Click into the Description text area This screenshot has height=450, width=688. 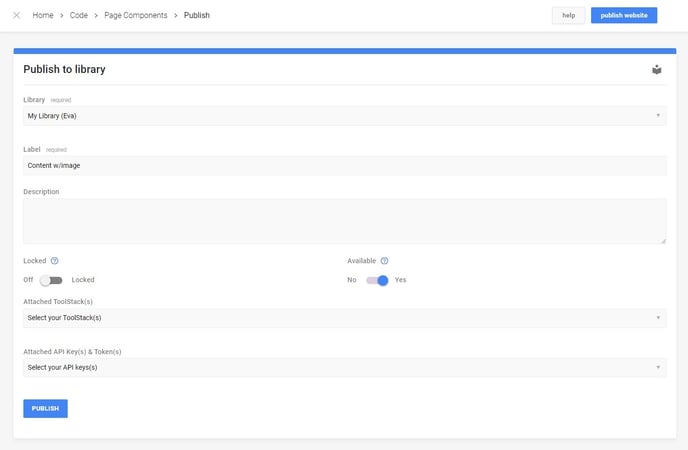pos(344,221)
